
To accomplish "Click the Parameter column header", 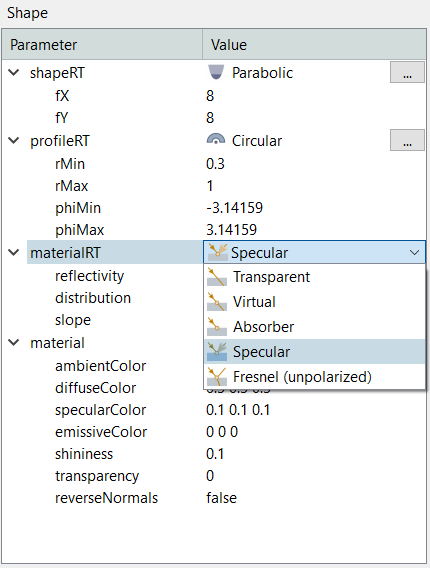I will 102,45.
